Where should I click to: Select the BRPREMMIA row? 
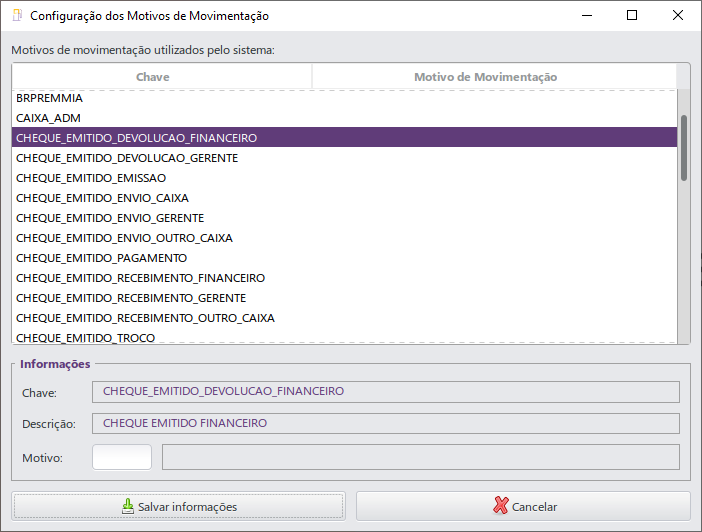point(344,98)
